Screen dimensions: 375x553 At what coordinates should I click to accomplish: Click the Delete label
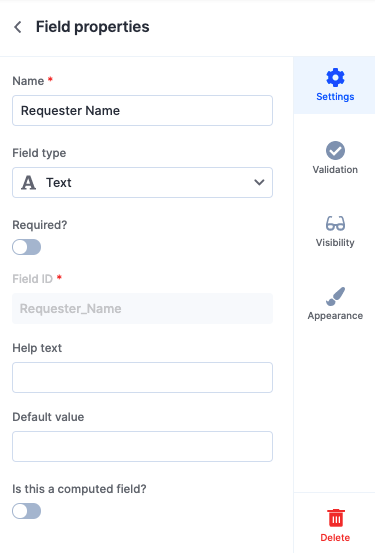(335, 537)
